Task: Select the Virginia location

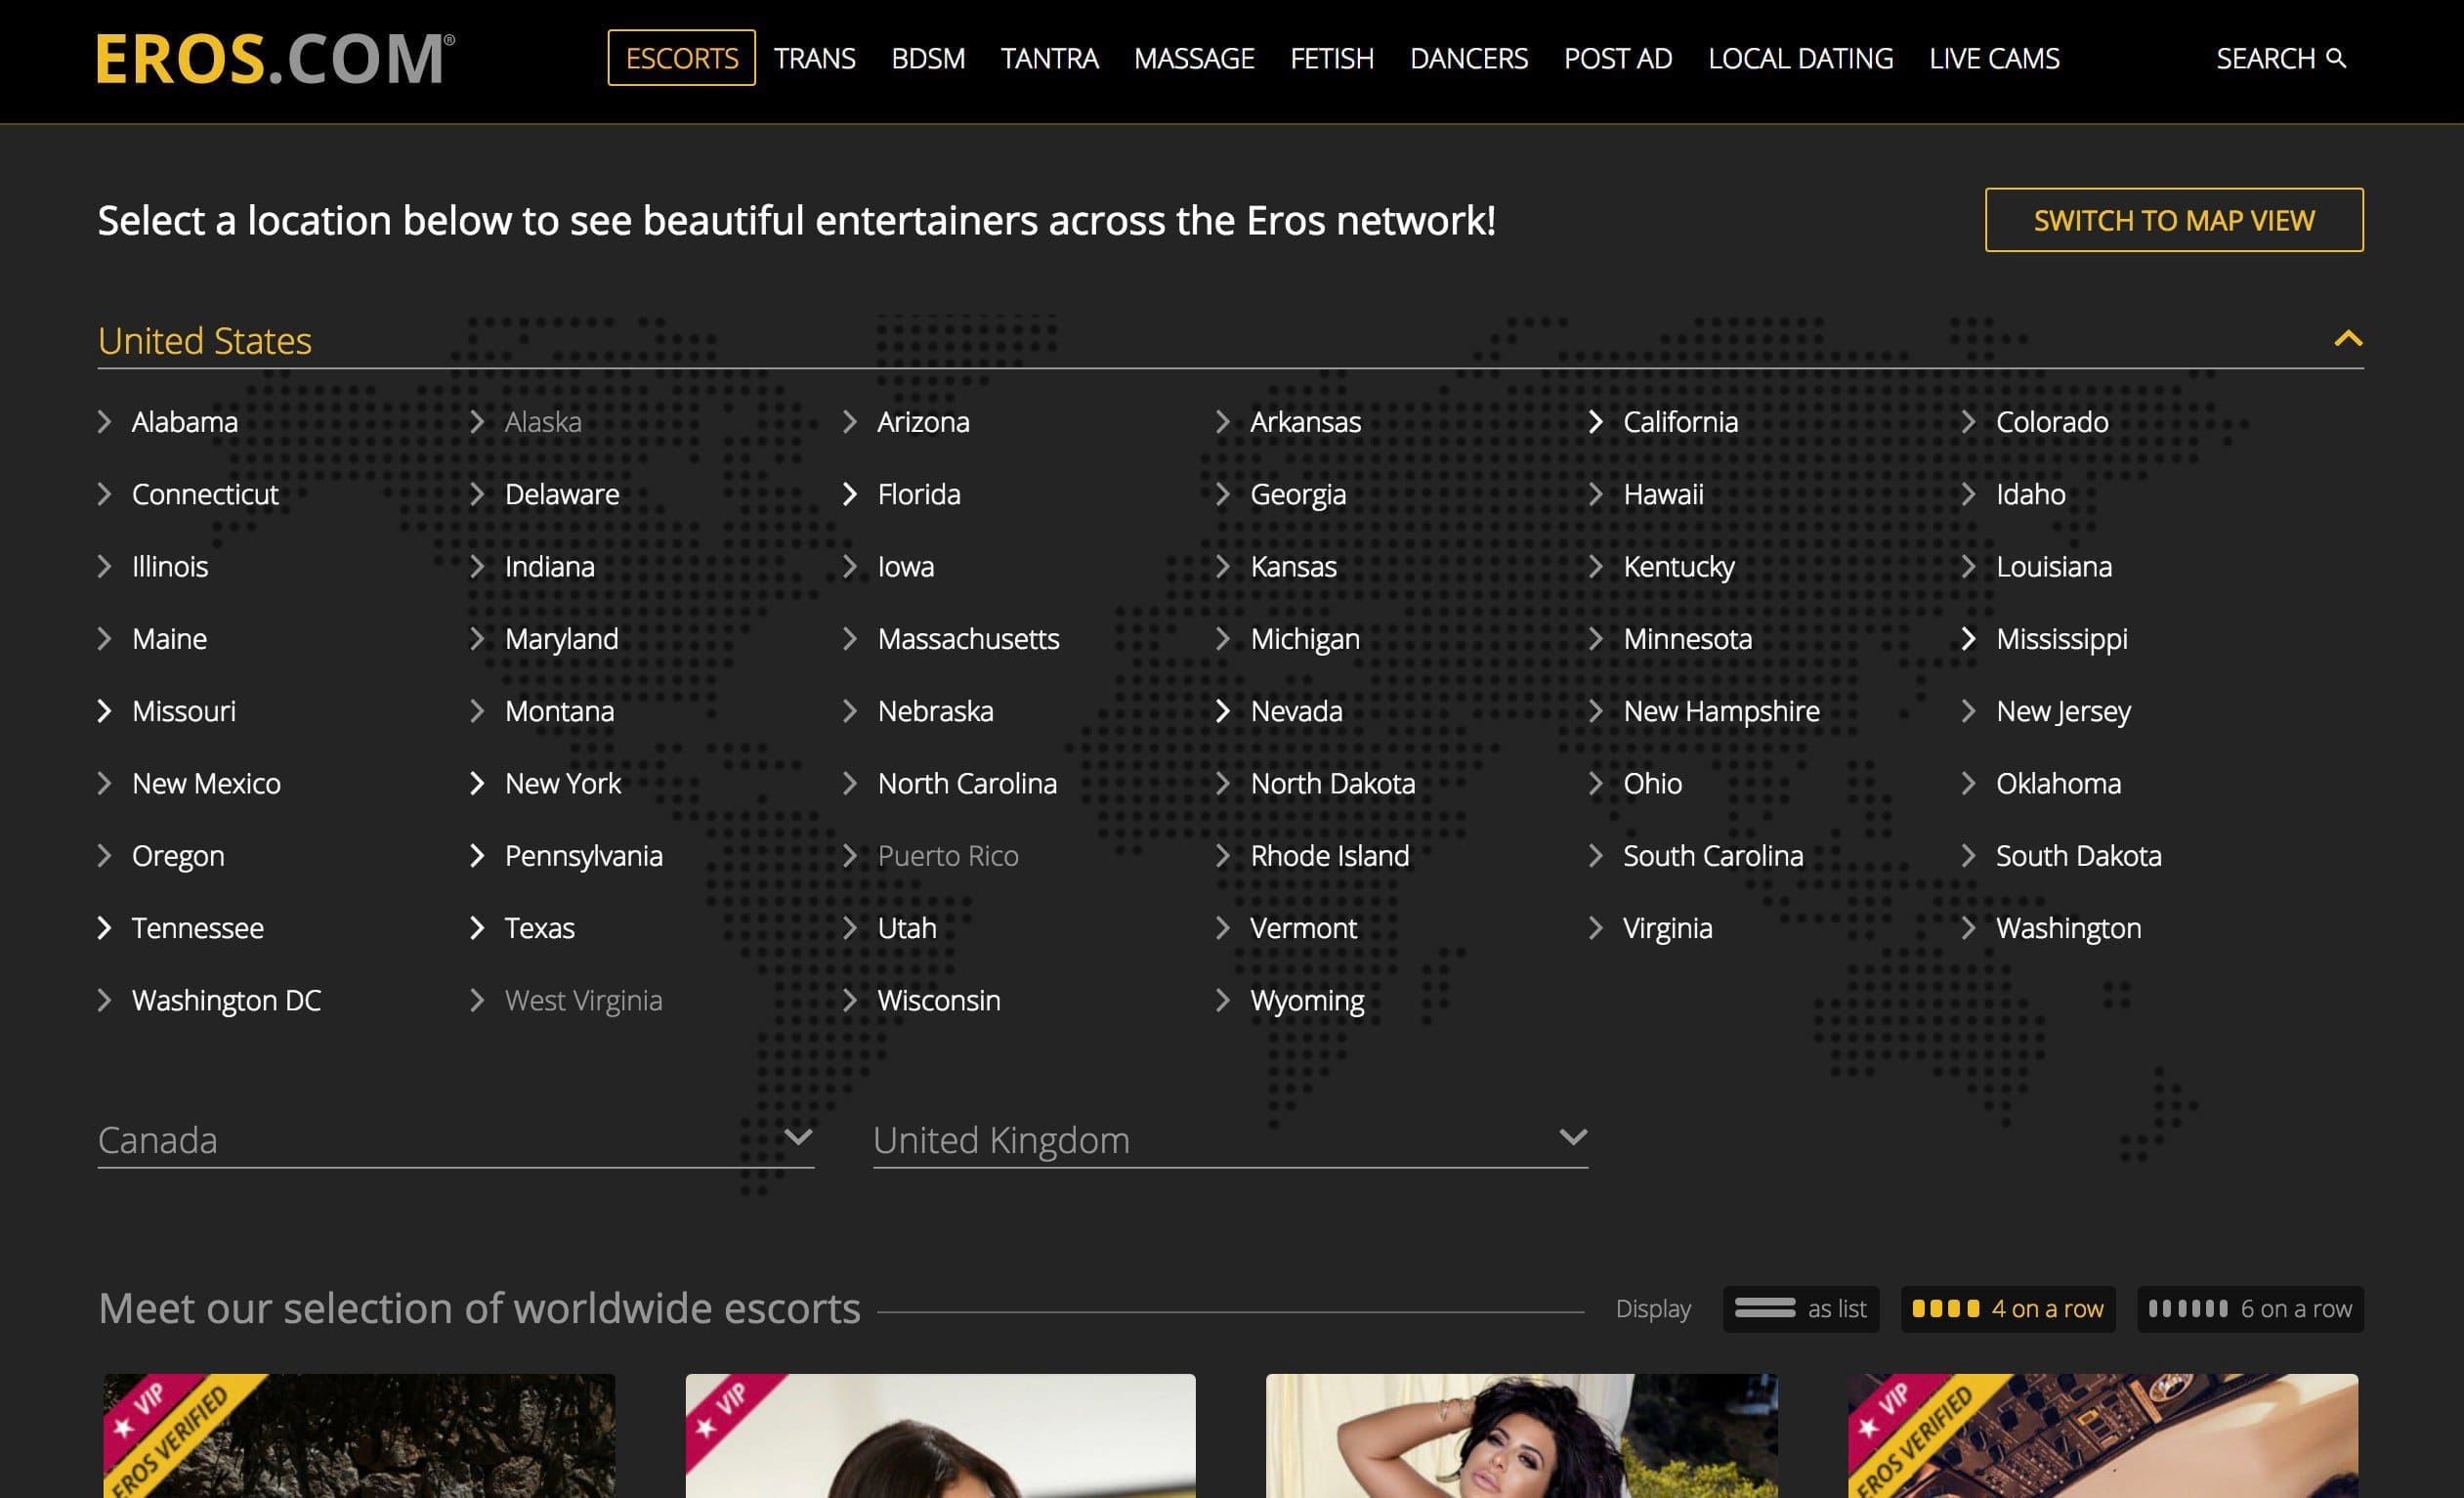Action: pyautogui.click(x=1667, y=928)
